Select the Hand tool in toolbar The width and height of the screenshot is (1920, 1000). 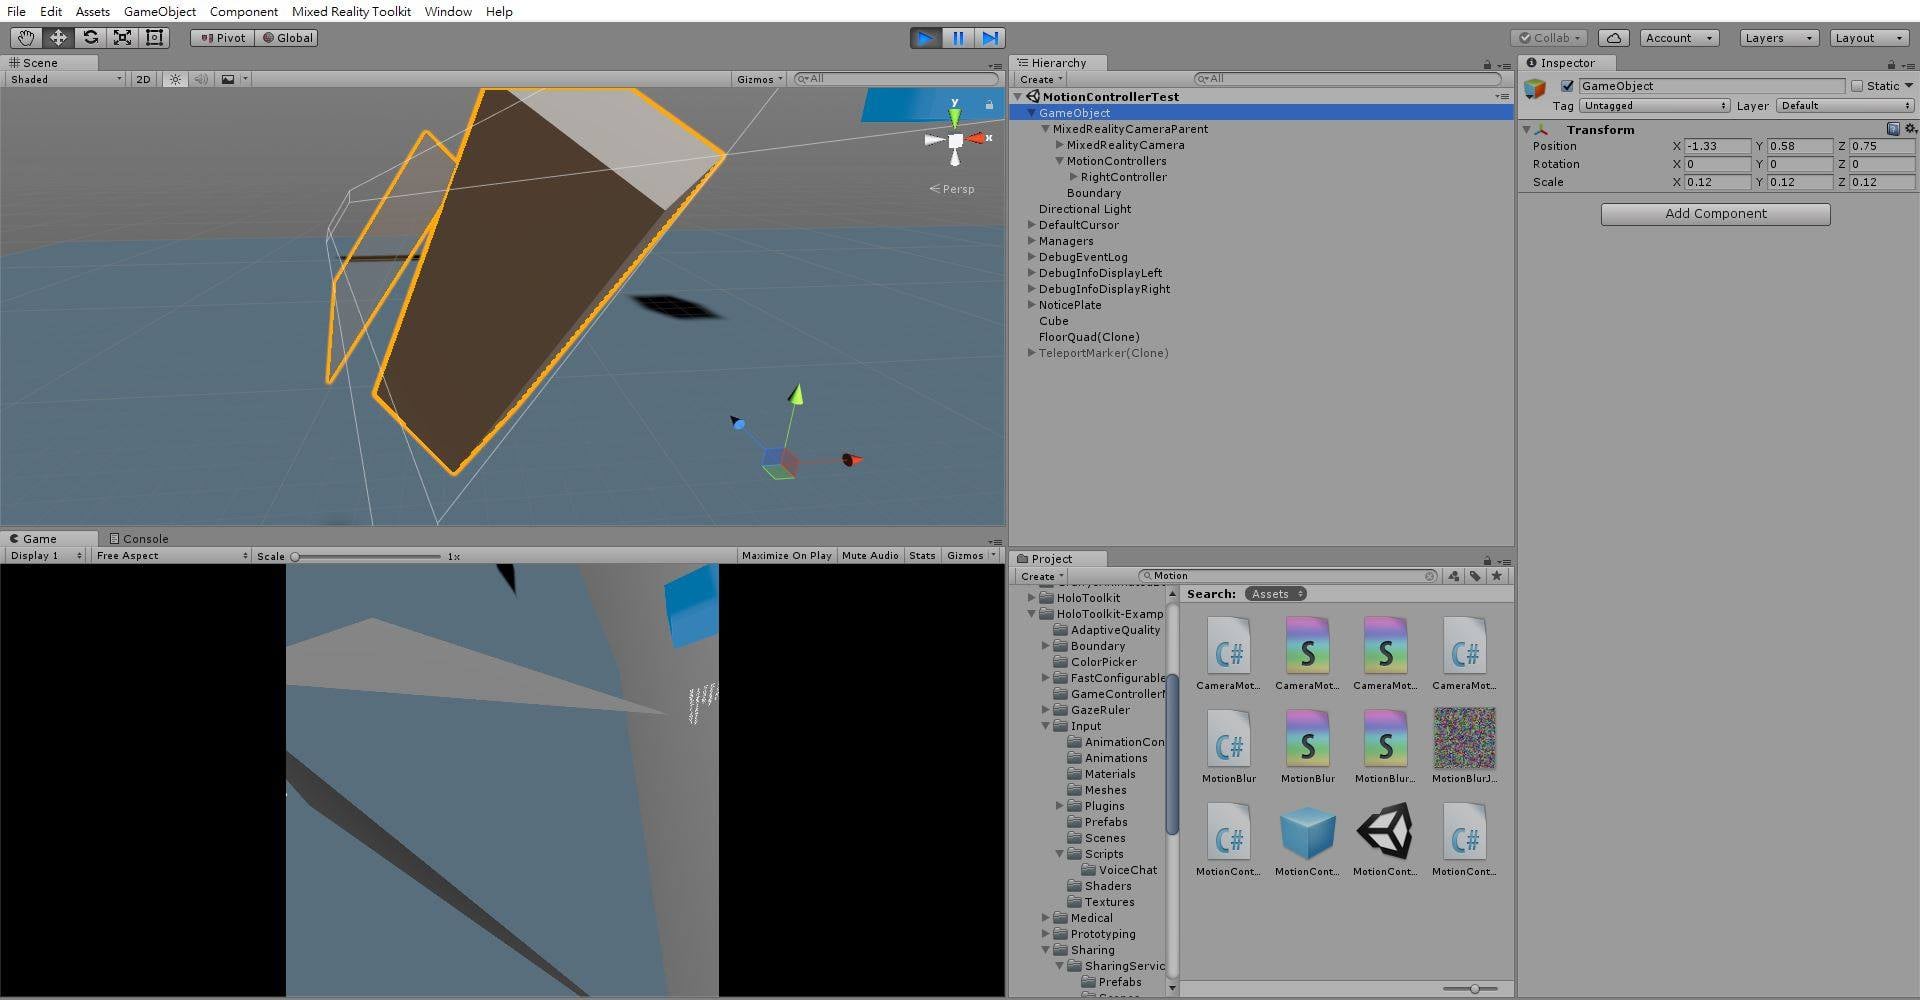point(26,38)
